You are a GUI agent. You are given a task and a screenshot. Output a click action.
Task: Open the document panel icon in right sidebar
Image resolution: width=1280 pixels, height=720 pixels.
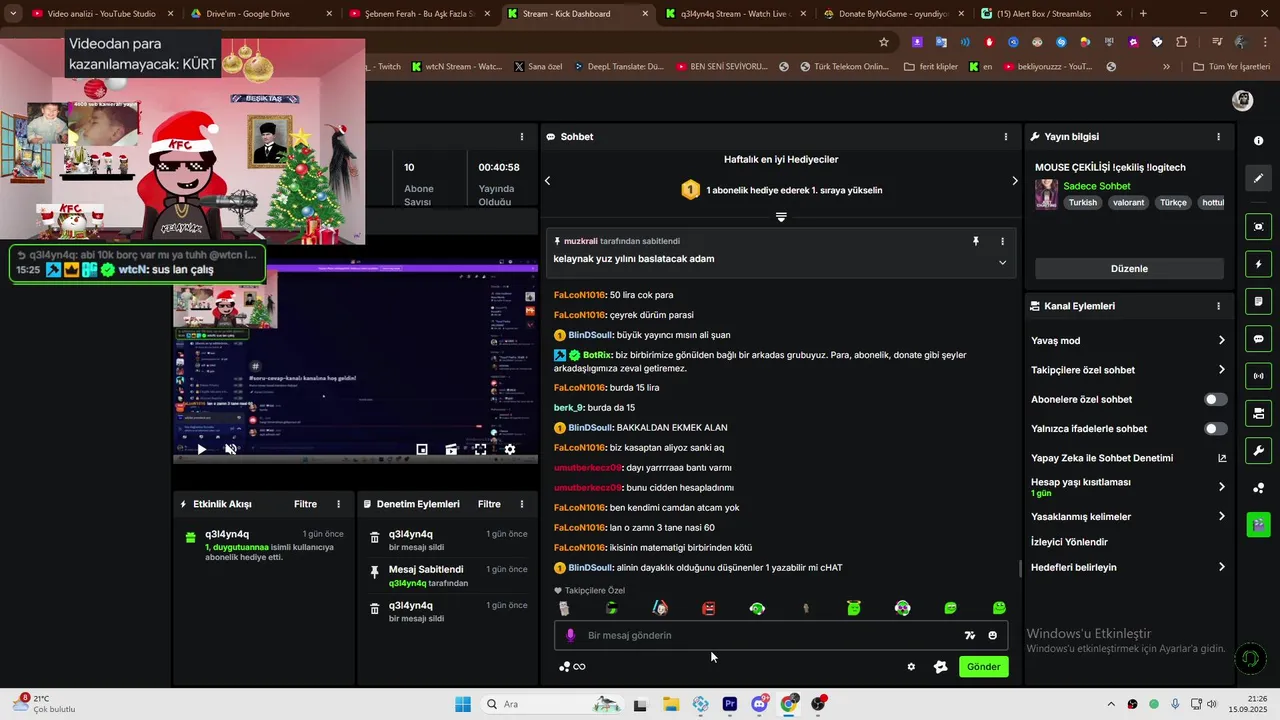pyautogui.click(x=1259, y=301)
